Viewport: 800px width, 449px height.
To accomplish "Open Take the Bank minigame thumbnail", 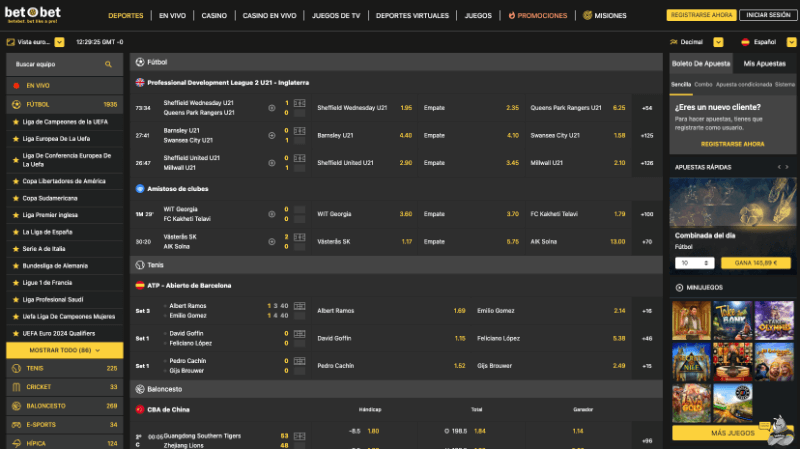I will click(x=733, y=320).
